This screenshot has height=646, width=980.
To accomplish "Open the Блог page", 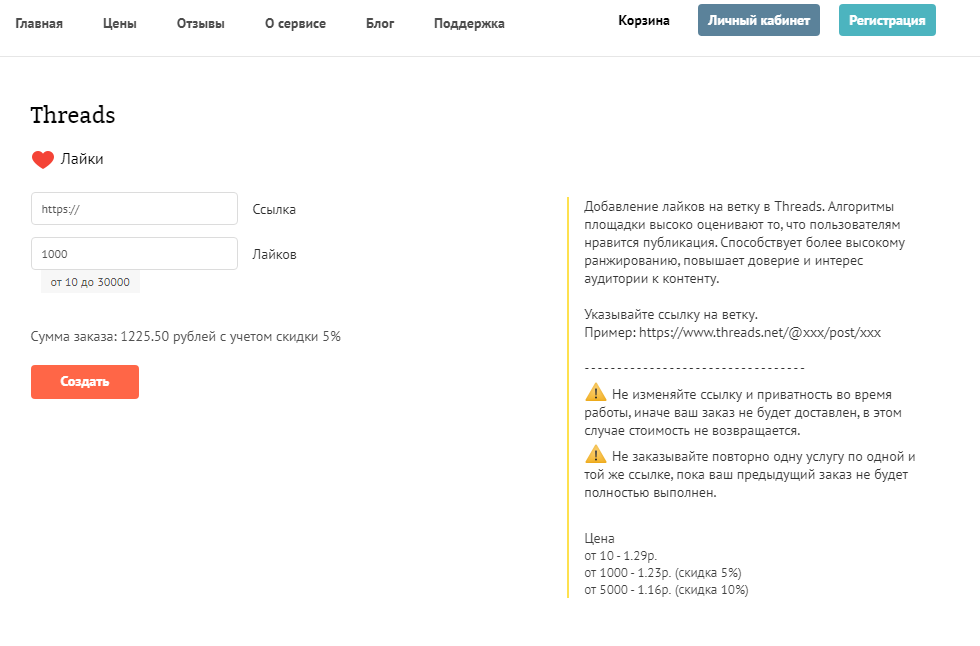I will [x=380, y=24].
